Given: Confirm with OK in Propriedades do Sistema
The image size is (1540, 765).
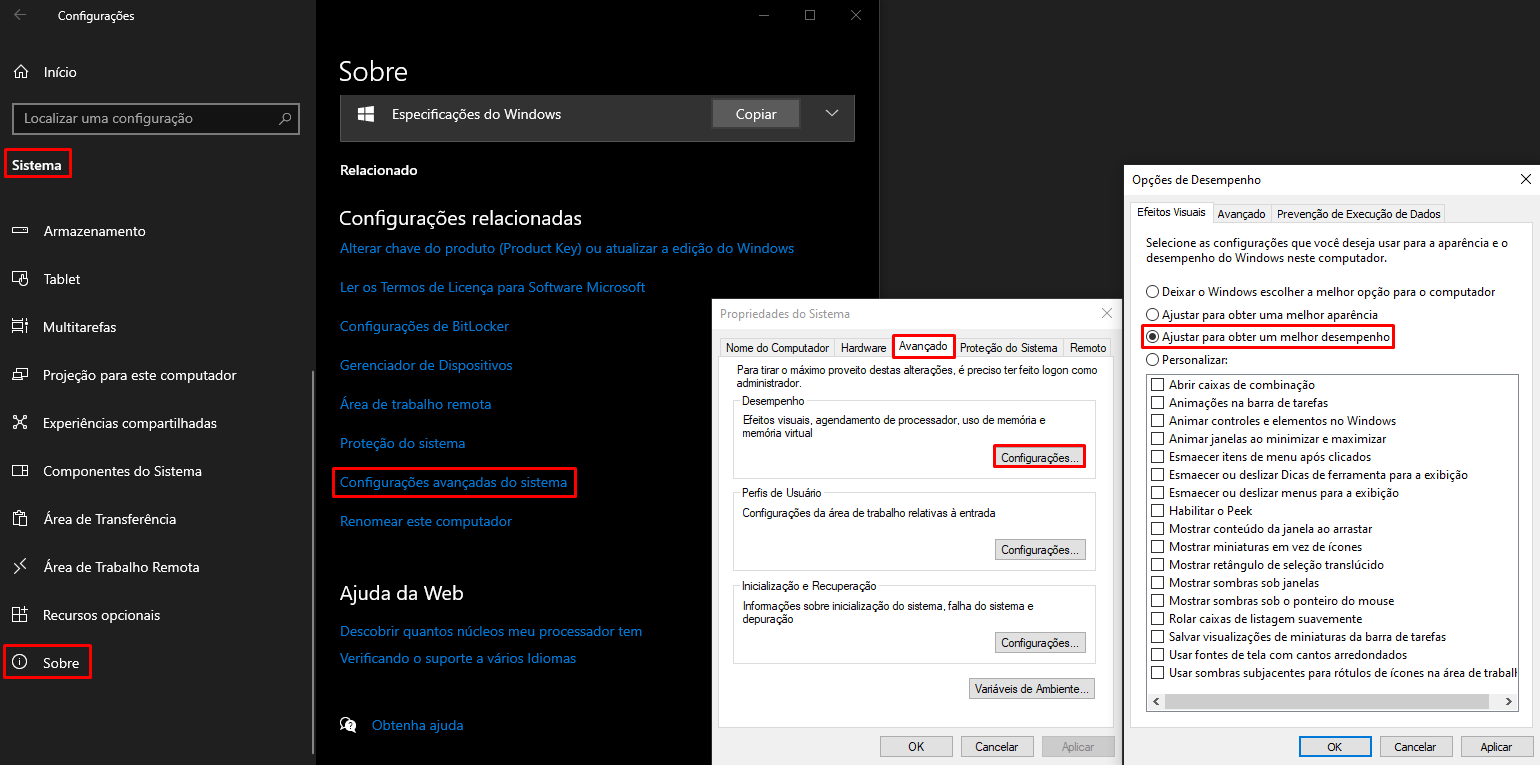Looking at the screenshot, I should point(916,747).
